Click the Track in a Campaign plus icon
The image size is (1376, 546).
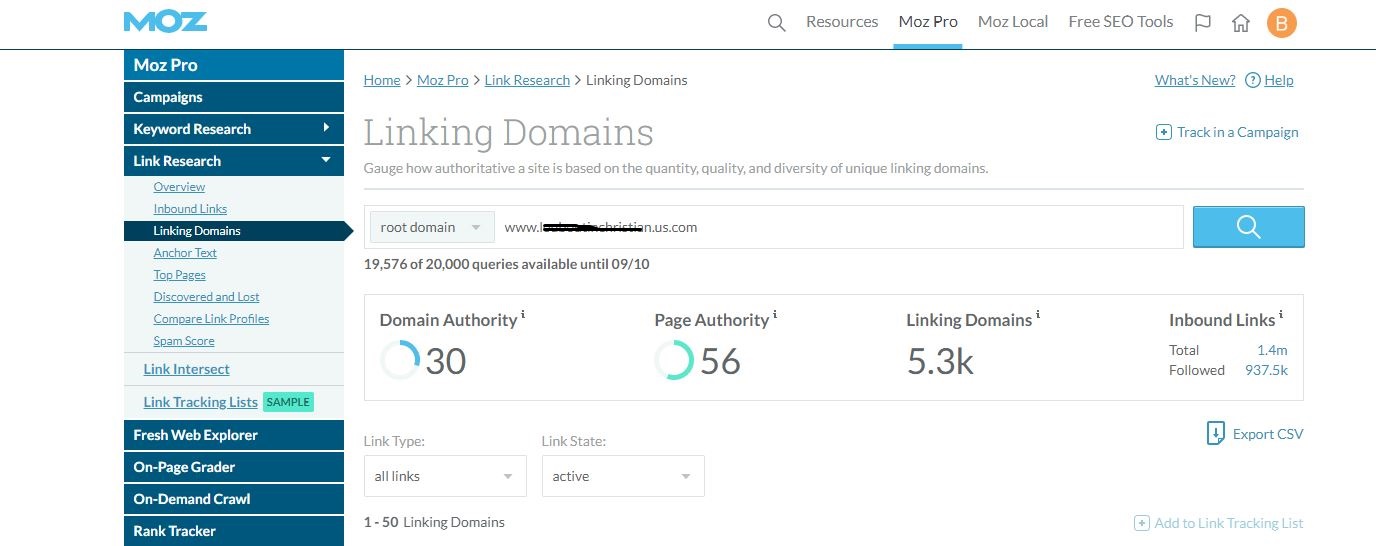point(1163,132)
